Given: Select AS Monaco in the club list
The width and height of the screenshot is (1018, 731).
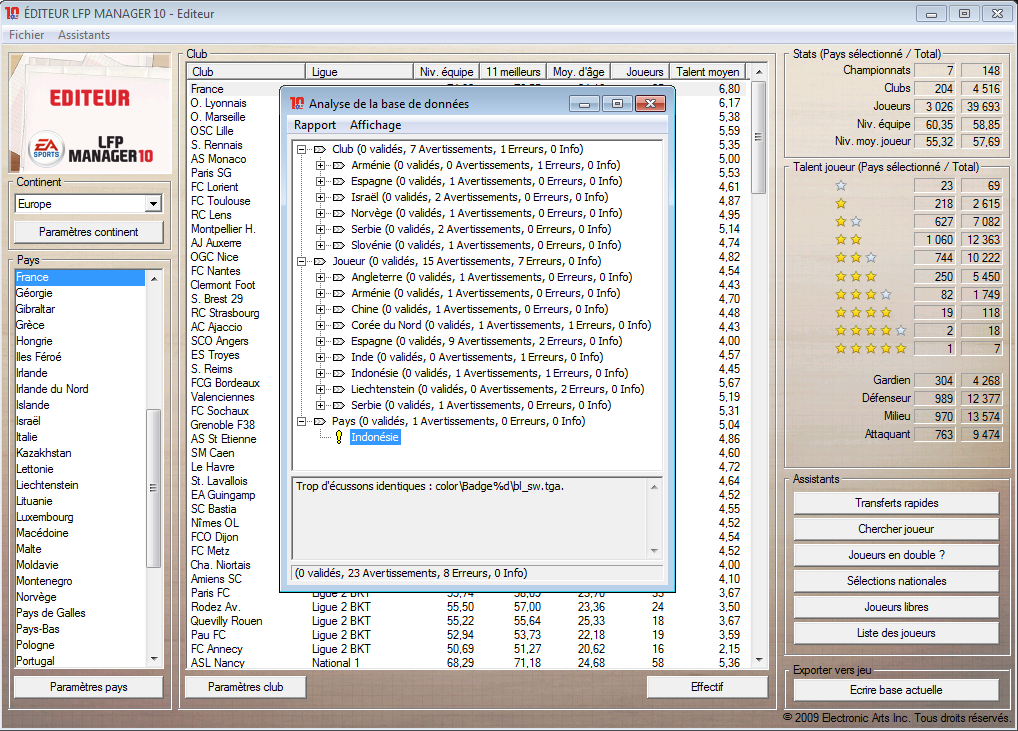Looking at the screenshot, I should pyautogui.click(x=219, y=159).
